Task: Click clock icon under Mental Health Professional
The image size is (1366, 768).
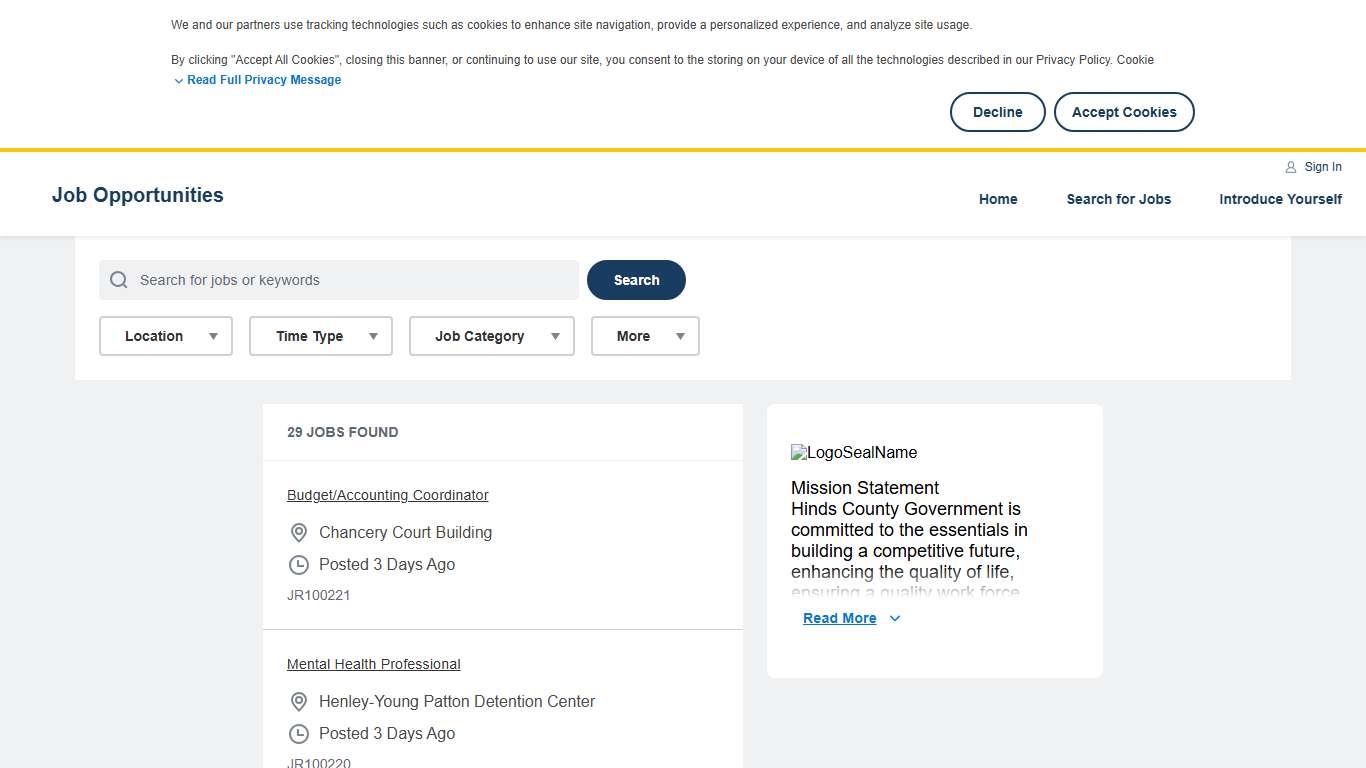Action: pyautogui.click(x=299, y=734)
